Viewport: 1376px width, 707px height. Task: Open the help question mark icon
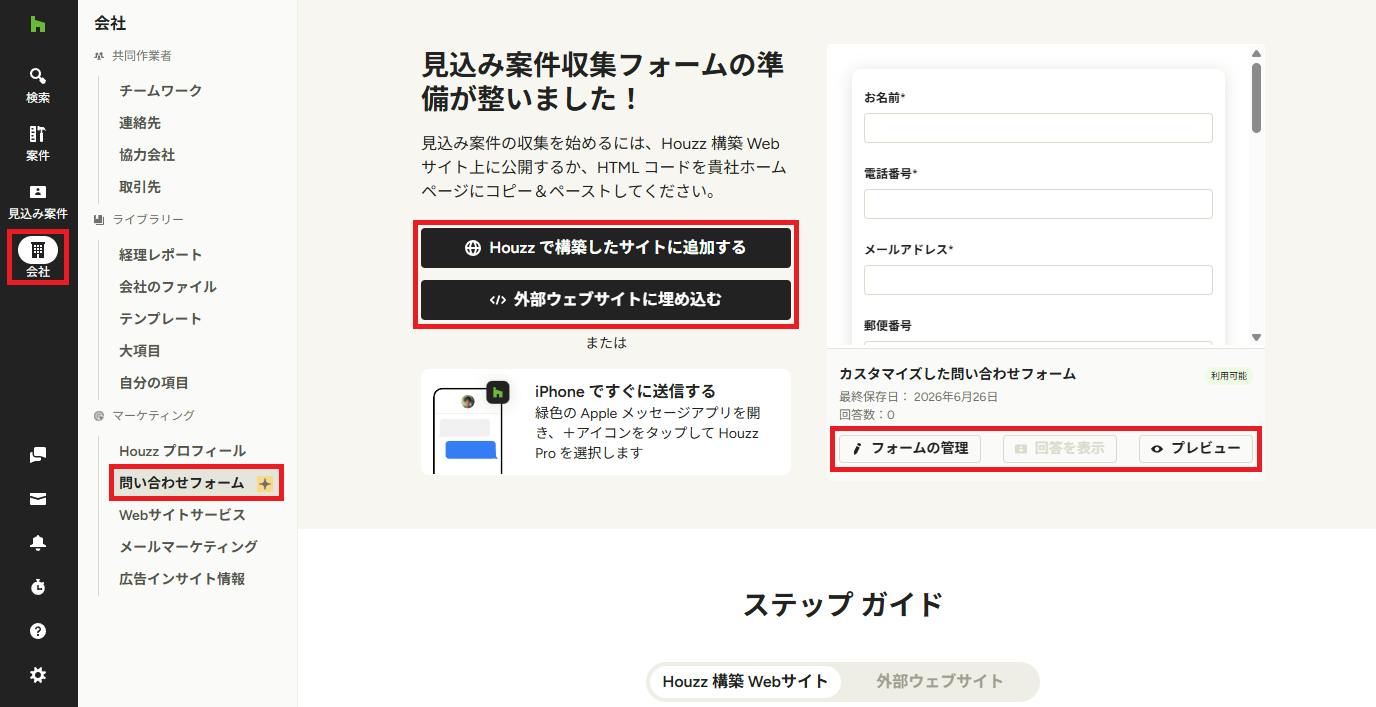pyautogui.click(x=38, y=631)
